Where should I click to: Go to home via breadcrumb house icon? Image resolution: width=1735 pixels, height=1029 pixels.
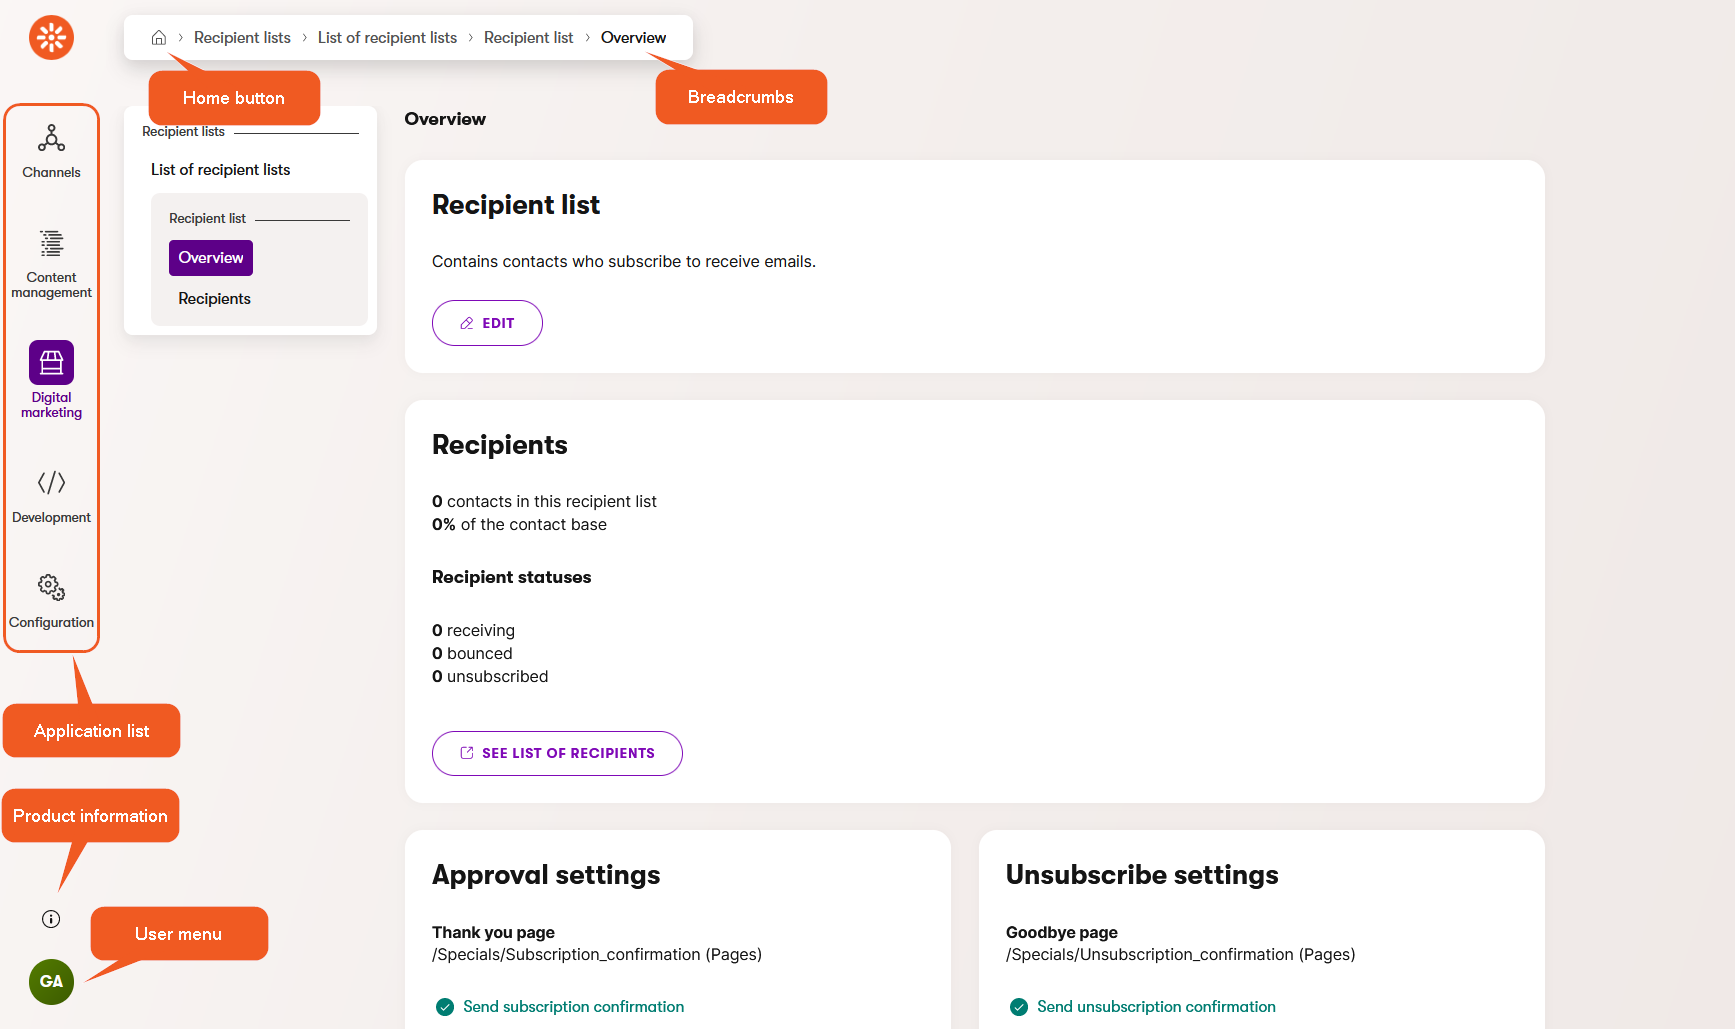pos(159,38)
